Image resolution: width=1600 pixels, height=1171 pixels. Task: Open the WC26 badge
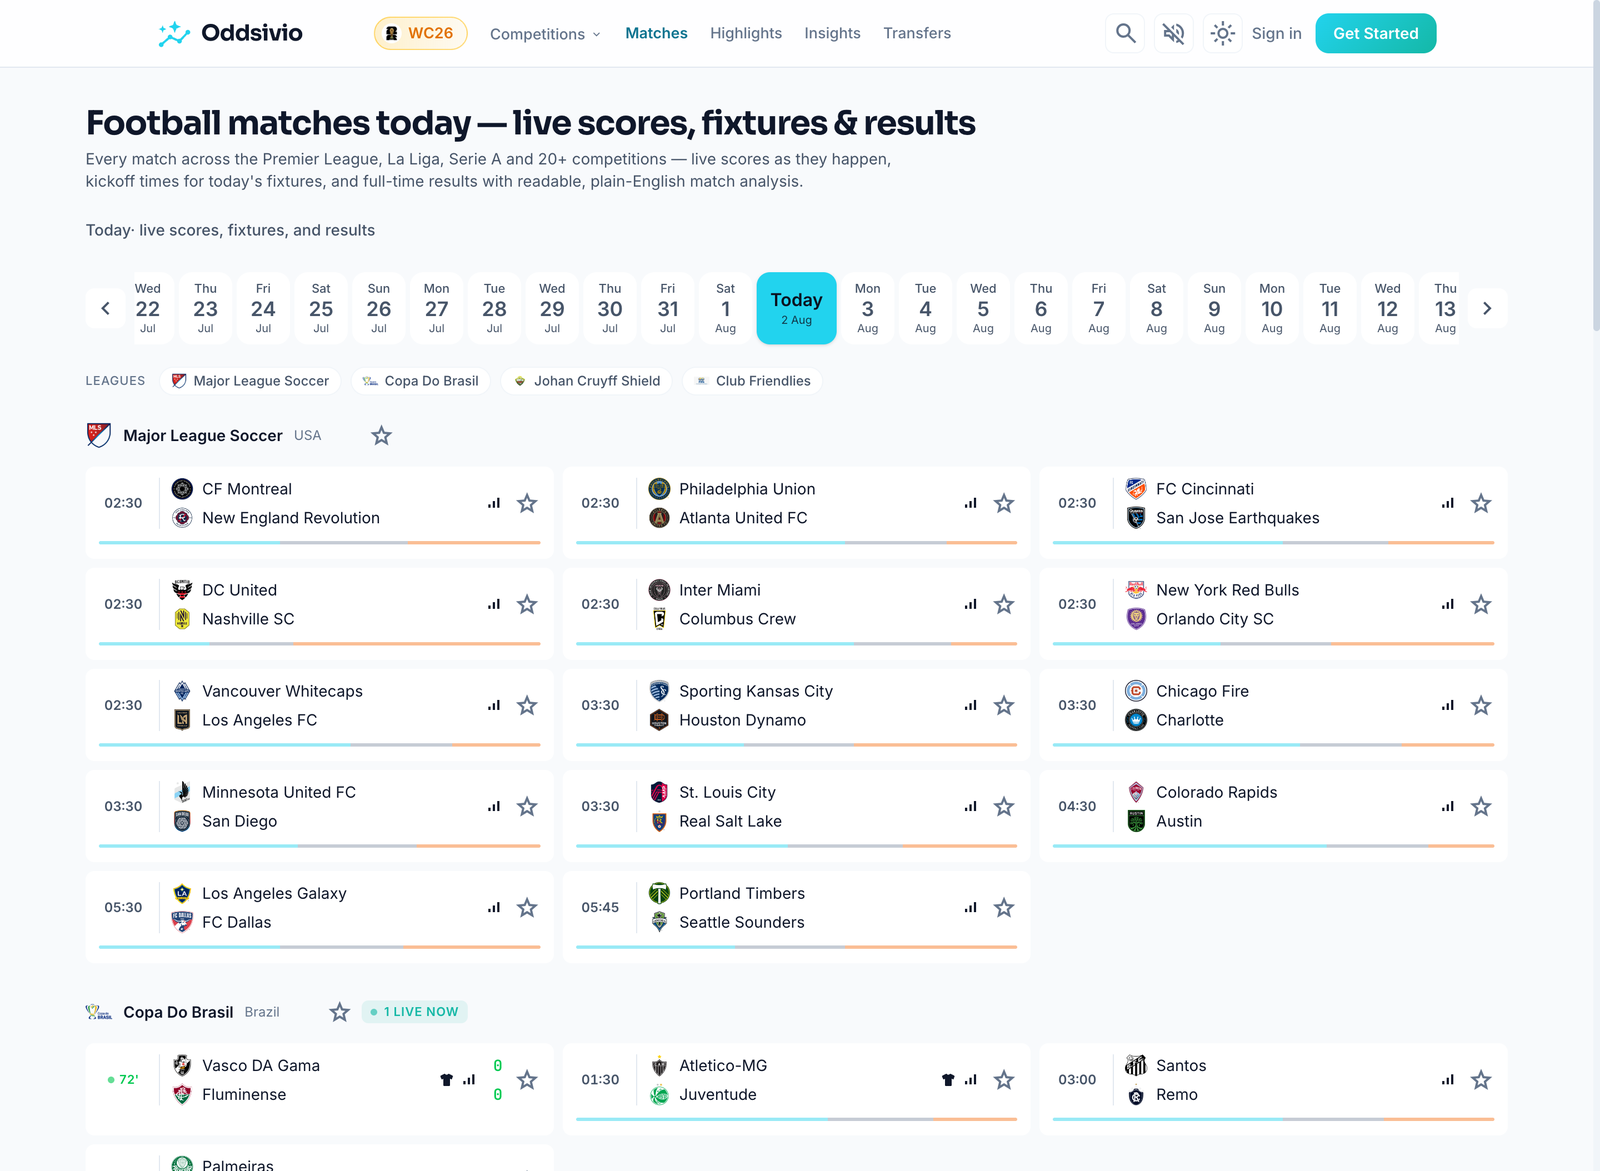[x=420, y=33]
